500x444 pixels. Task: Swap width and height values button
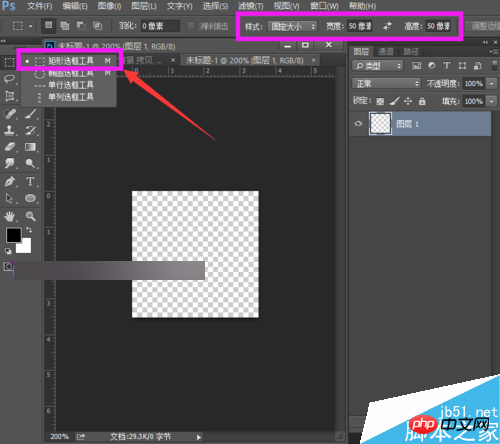click(387, 26)
